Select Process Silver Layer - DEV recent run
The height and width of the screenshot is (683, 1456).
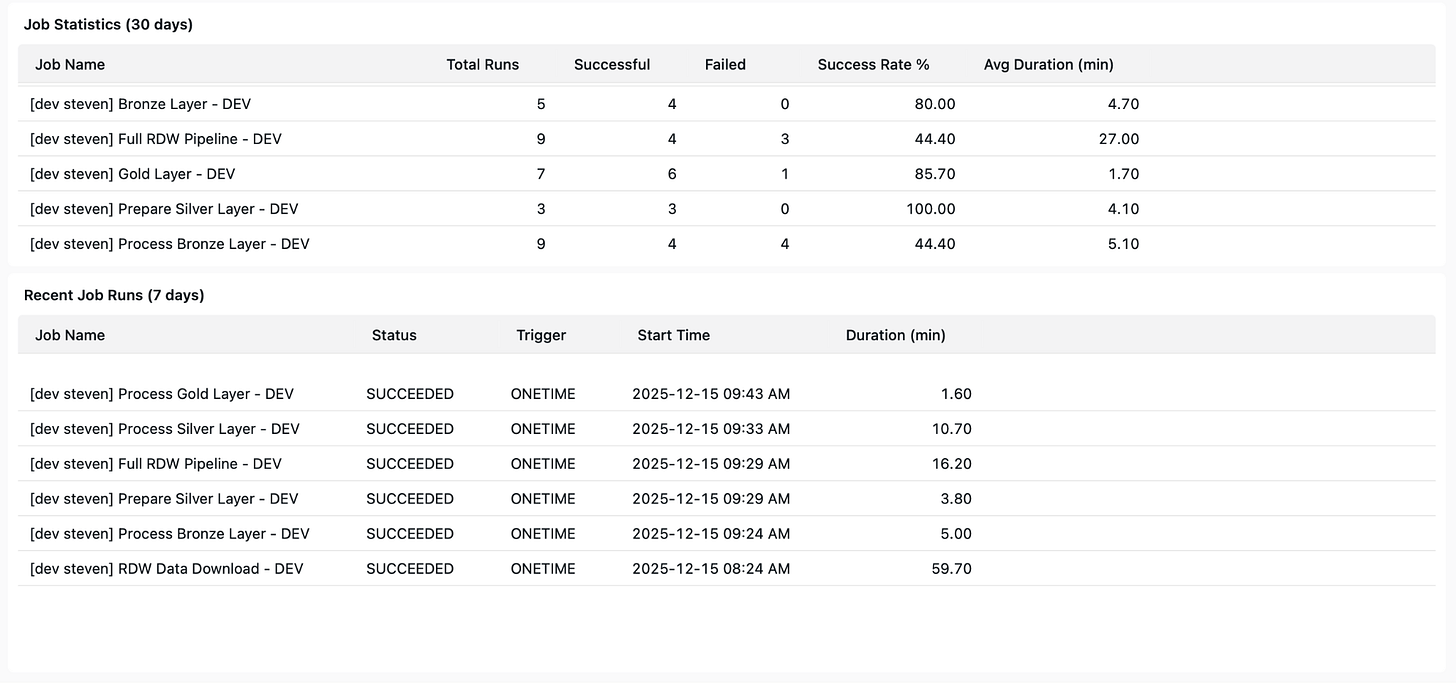(165, 429)
